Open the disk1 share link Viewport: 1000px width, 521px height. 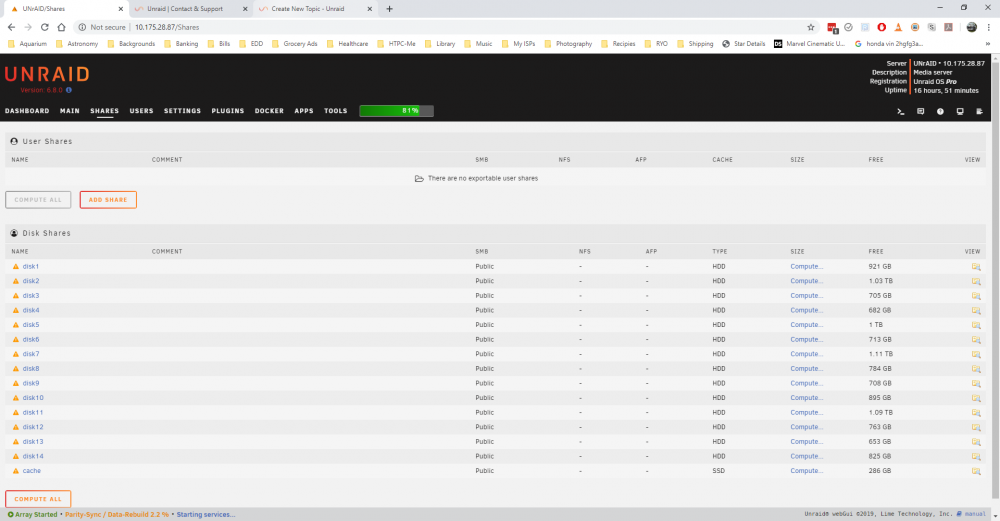coord(31,267)
